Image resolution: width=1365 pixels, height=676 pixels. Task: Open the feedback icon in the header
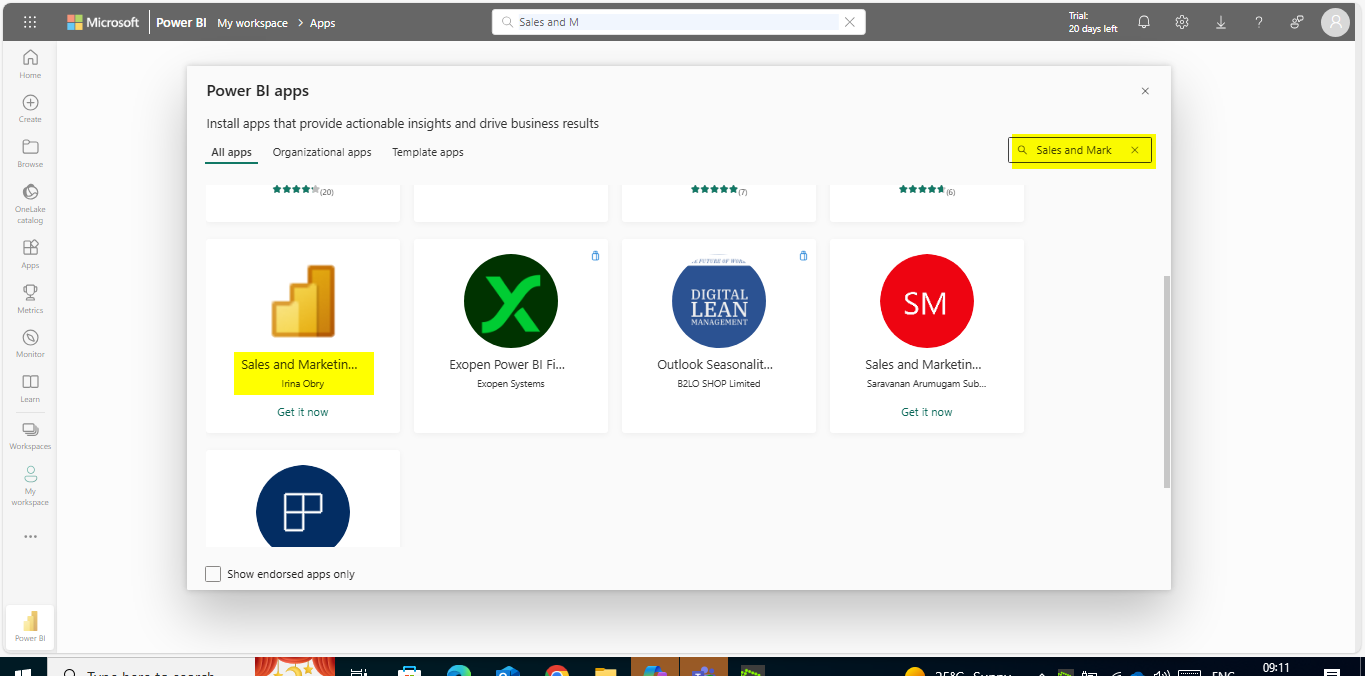[x=1297, y=22]
